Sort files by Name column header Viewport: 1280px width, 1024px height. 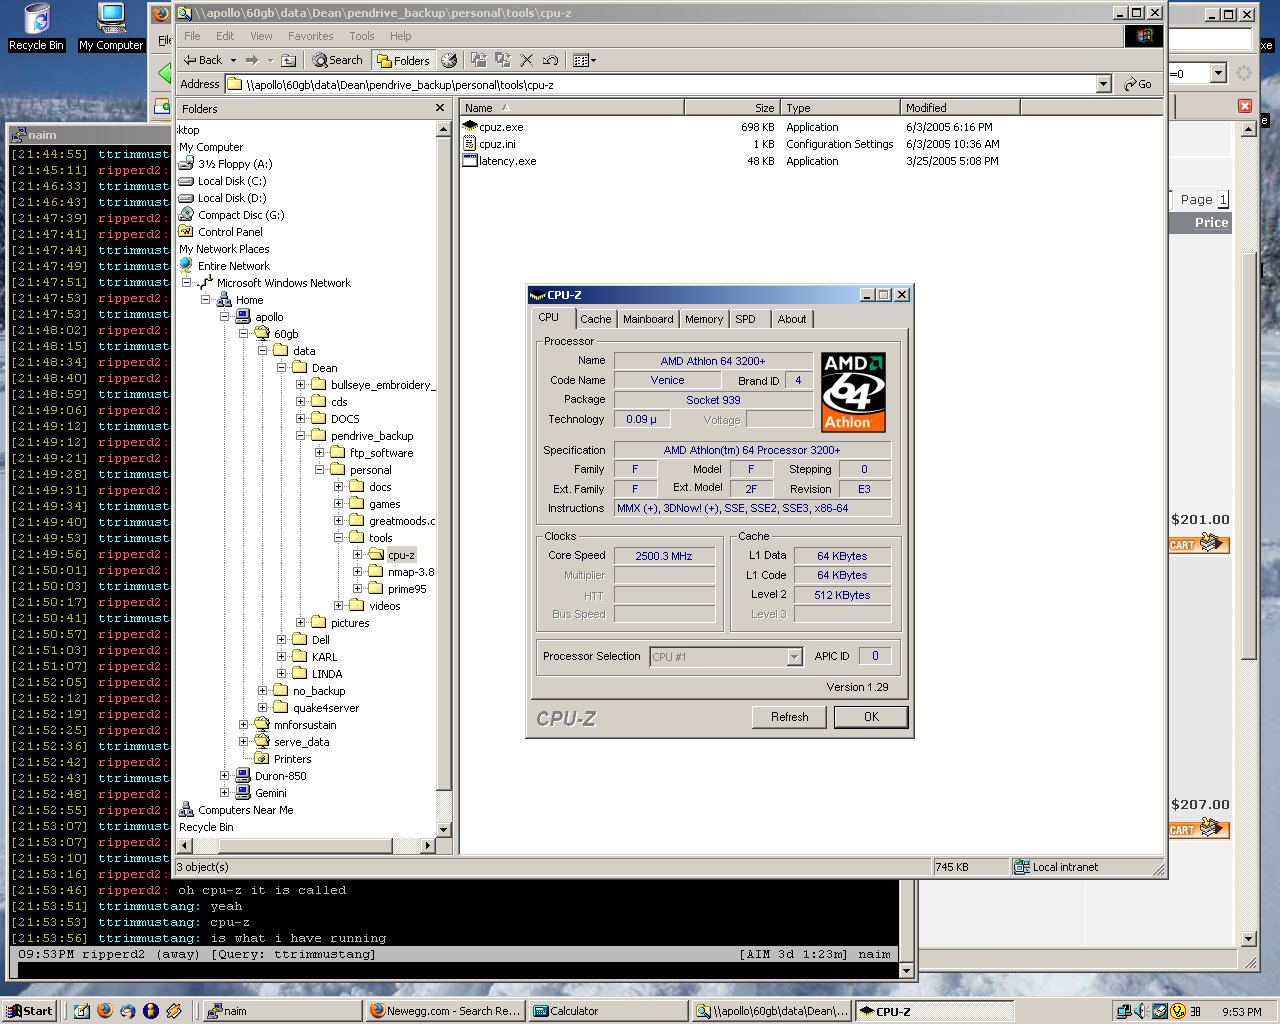click(x=572, y=108)
